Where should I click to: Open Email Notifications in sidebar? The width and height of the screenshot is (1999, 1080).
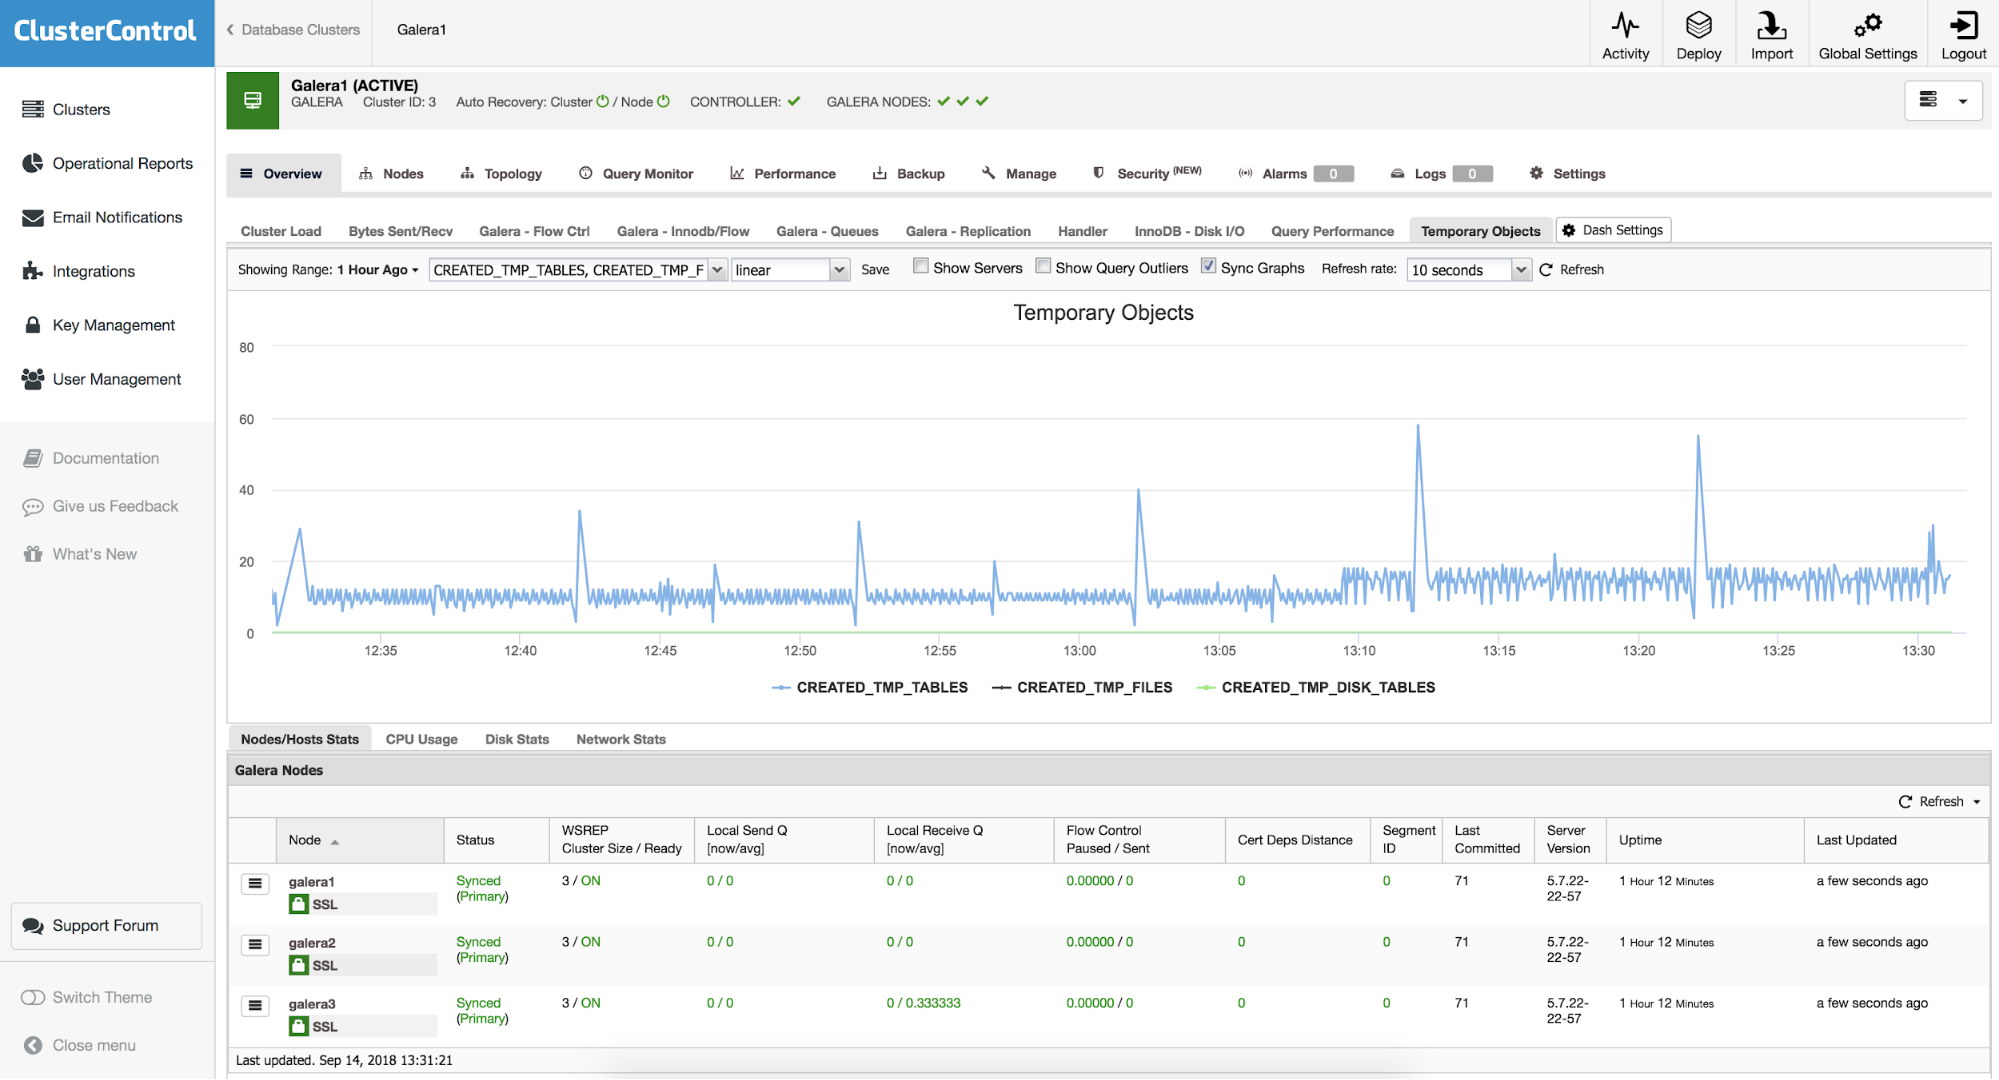coord(102,217)
